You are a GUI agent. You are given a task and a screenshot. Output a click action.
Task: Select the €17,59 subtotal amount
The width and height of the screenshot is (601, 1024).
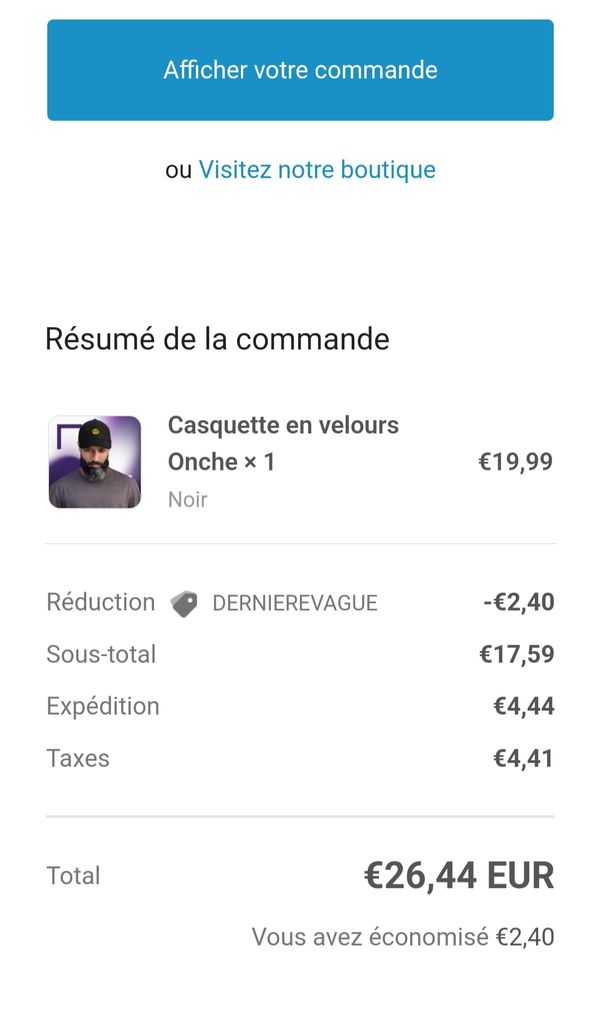coord(516,654)
